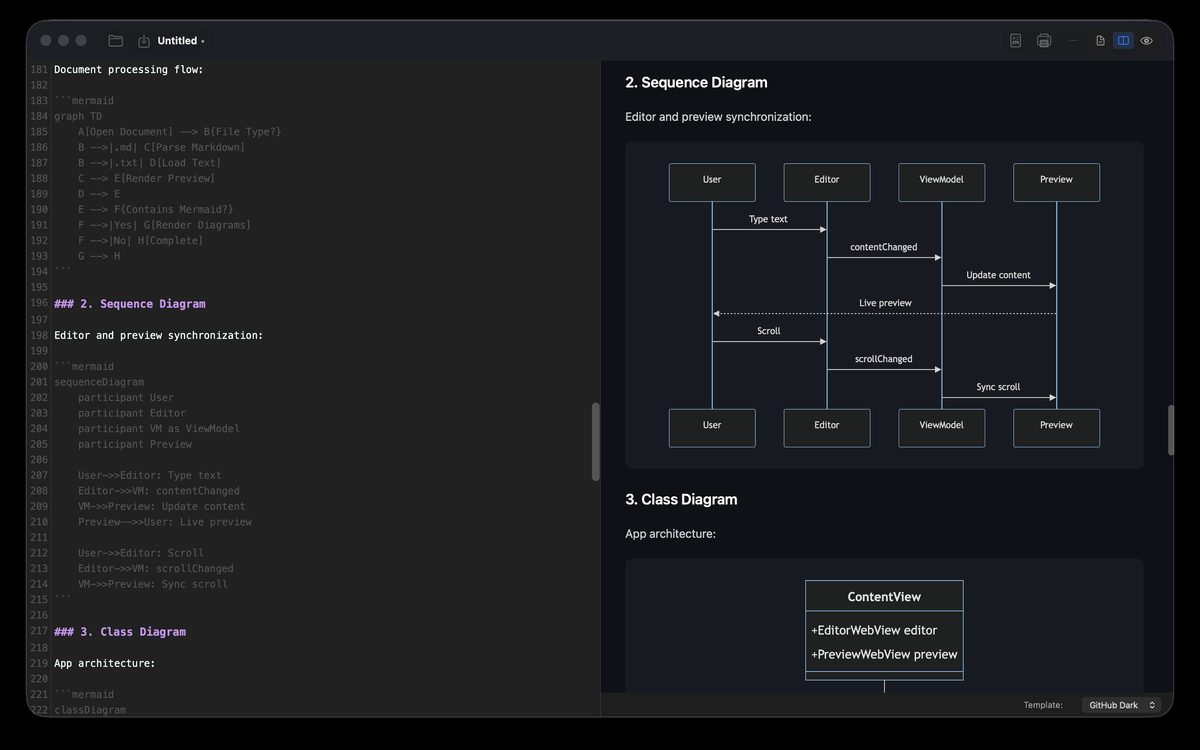Click the "Sync scroll" message label in diagram

(x=998, y=387)
